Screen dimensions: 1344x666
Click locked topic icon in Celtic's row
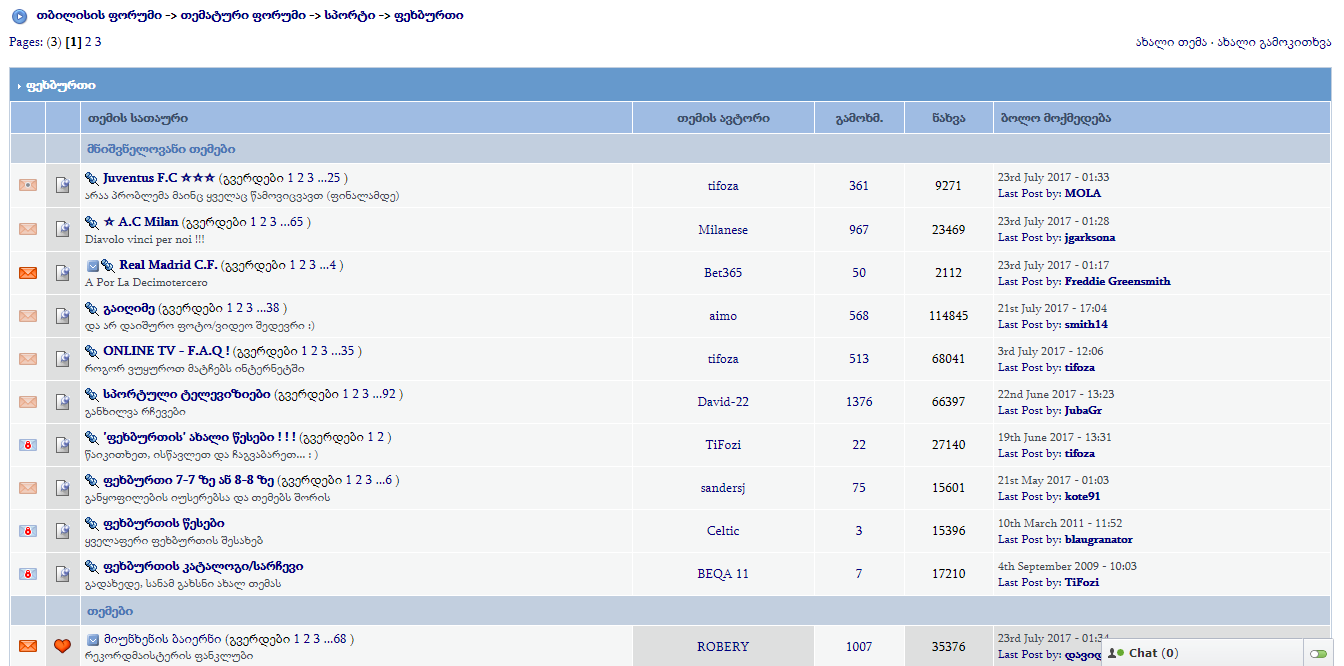(28, 531)
